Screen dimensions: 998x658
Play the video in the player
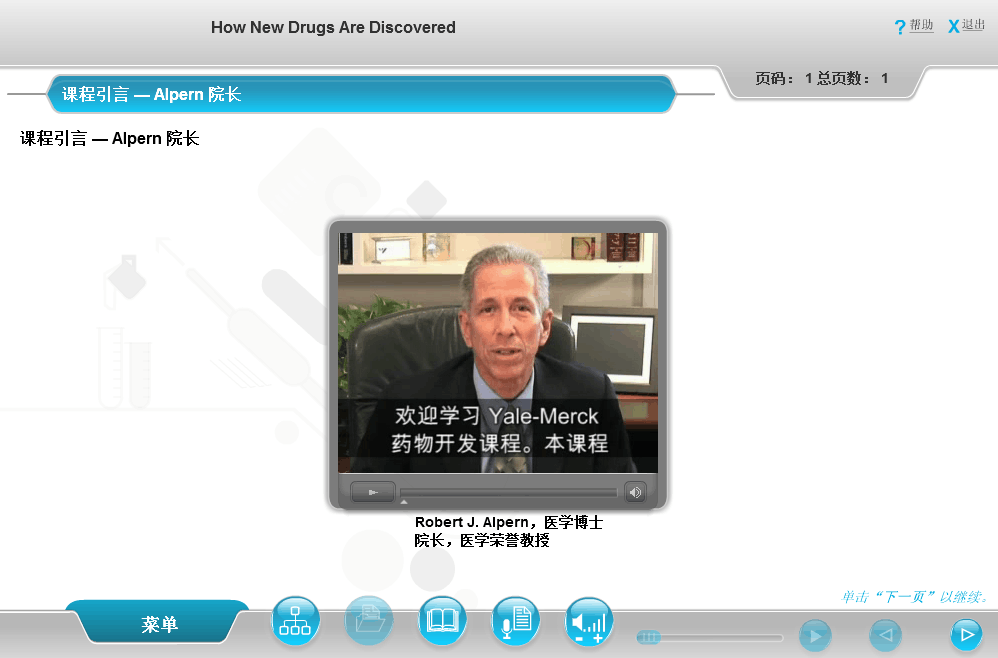373,492
